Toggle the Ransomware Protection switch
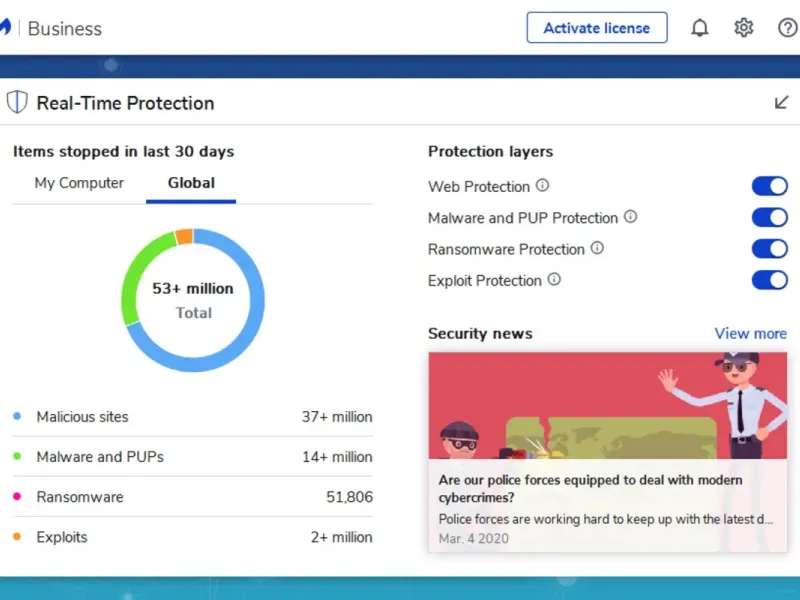The height and width of the screenshot is (600, 800). (770, 249)
